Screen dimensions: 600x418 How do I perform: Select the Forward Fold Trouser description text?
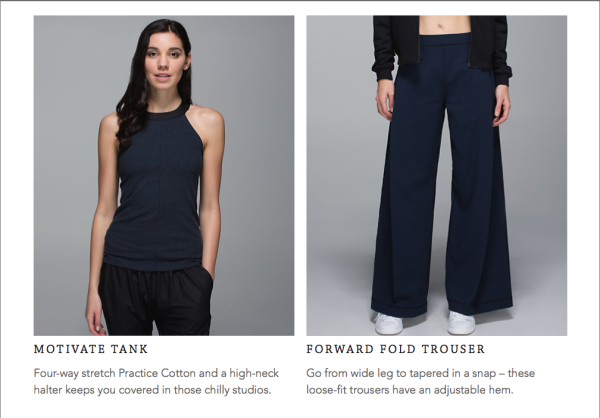coord(421,381)
